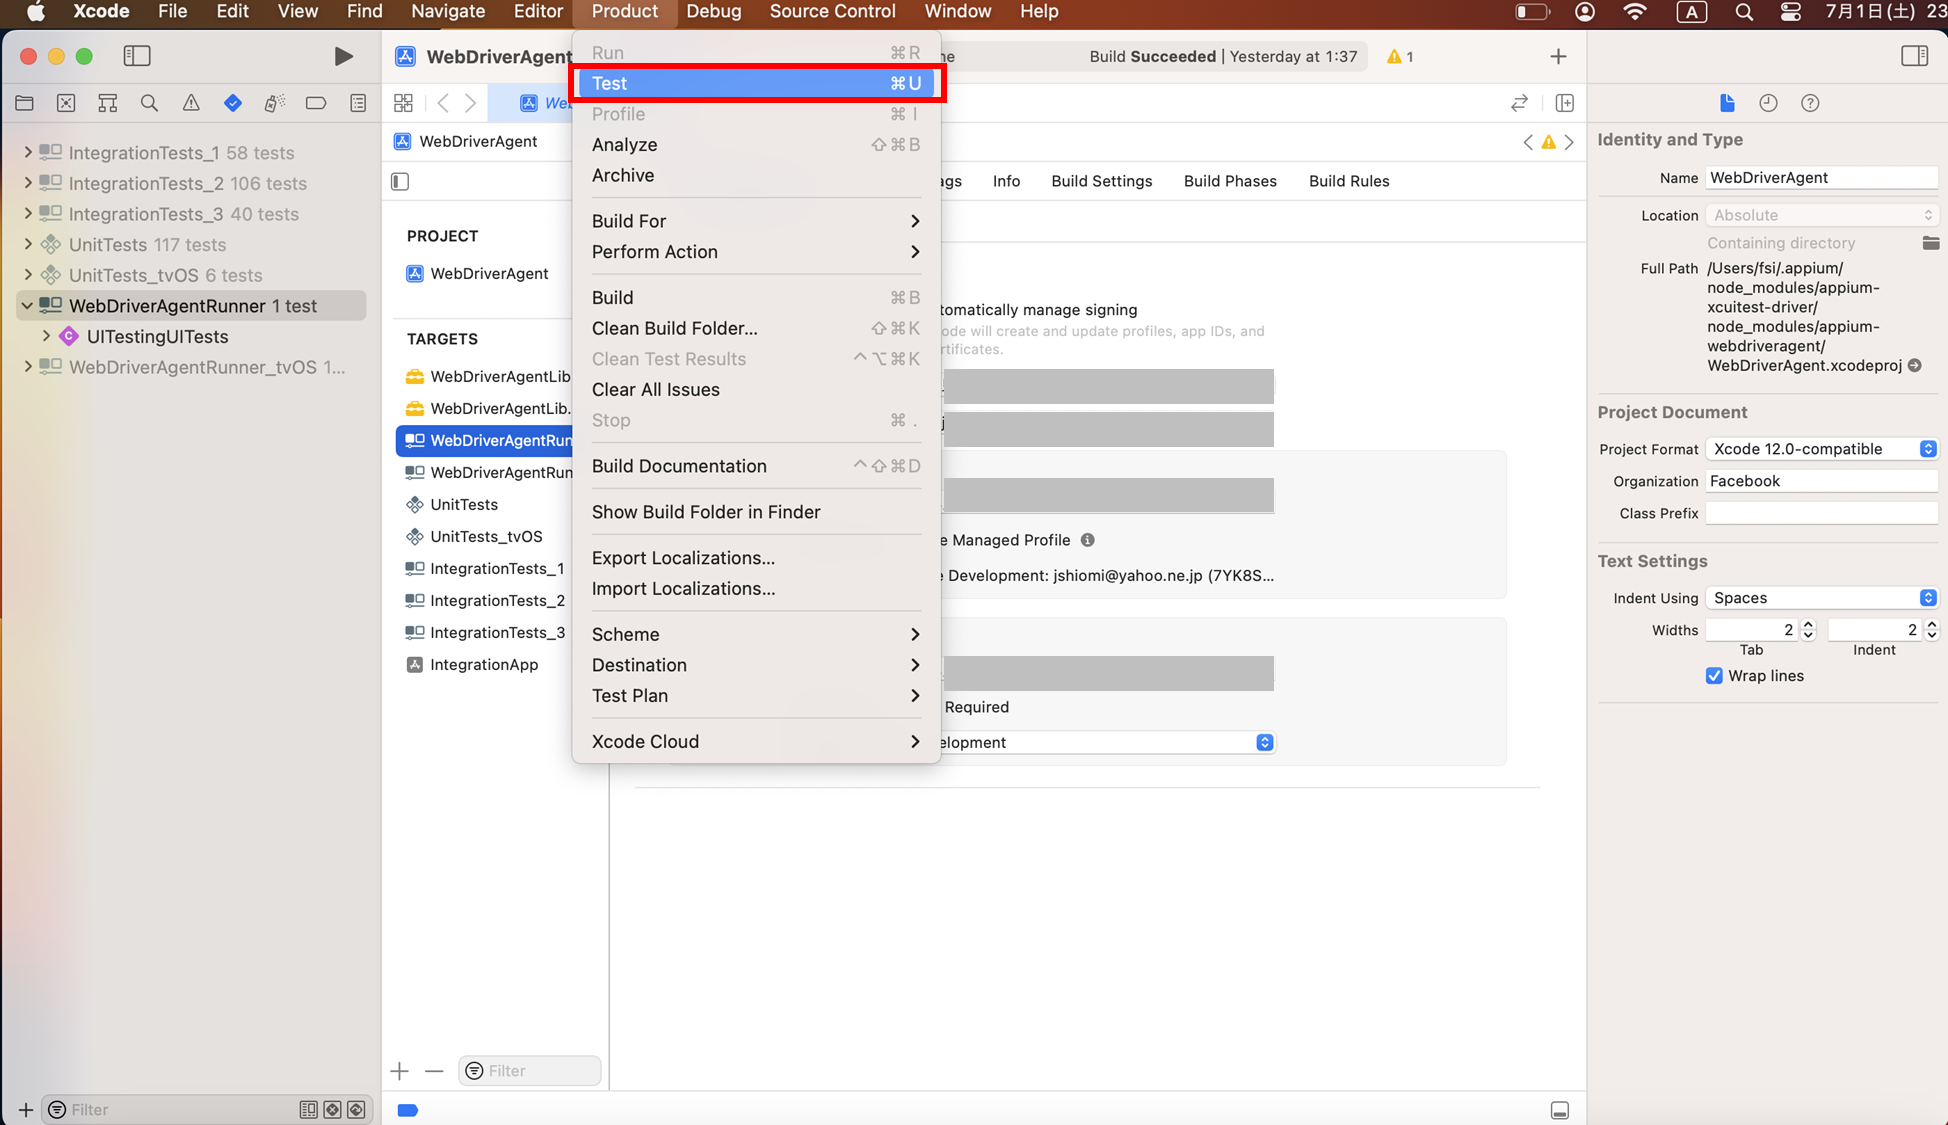Hide the targets list sidebar toggle
Image resolution: width=1948 pixels, height=1125 pixels.
(400, 181)
